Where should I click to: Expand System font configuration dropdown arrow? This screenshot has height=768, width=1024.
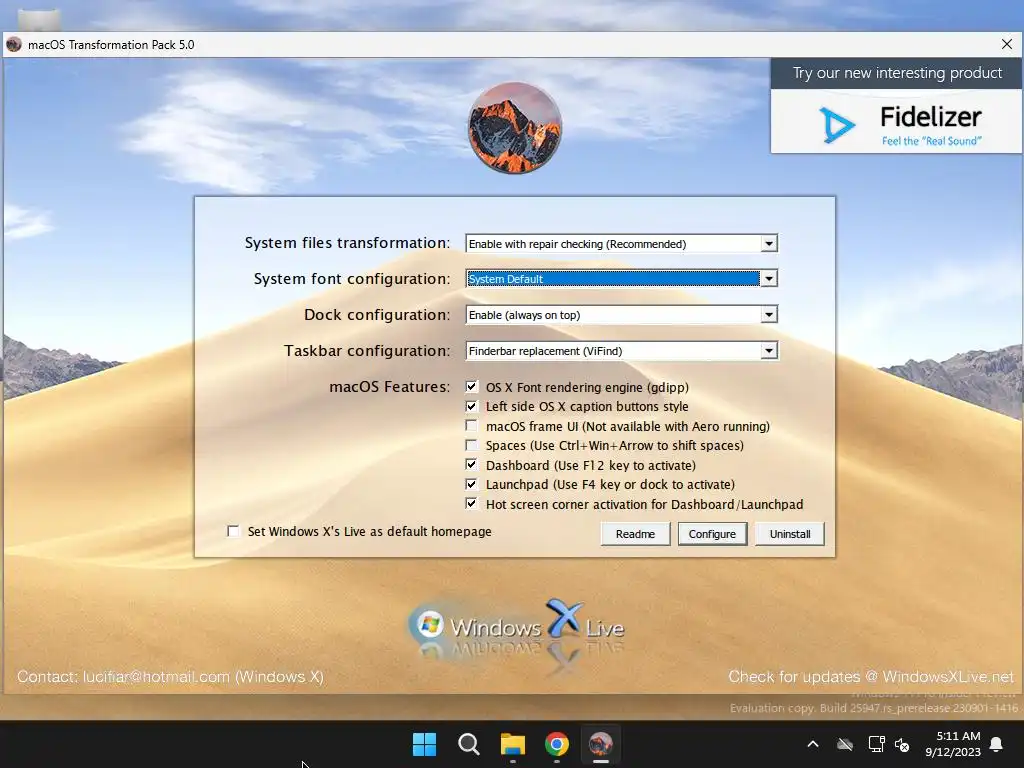pyautogui.click(x=769, y=279)
